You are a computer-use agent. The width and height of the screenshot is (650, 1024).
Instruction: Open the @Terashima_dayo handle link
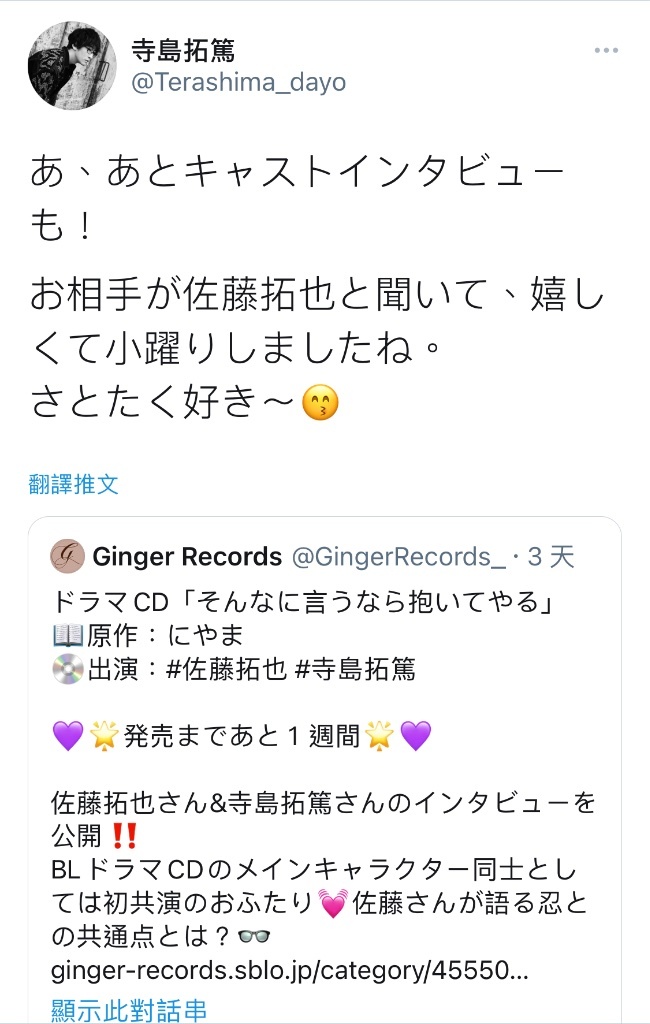coord(238,83)
